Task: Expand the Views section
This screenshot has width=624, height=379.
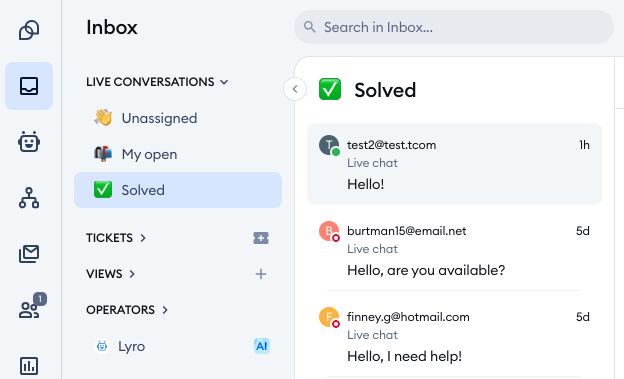Action: [x=111, y=274]
